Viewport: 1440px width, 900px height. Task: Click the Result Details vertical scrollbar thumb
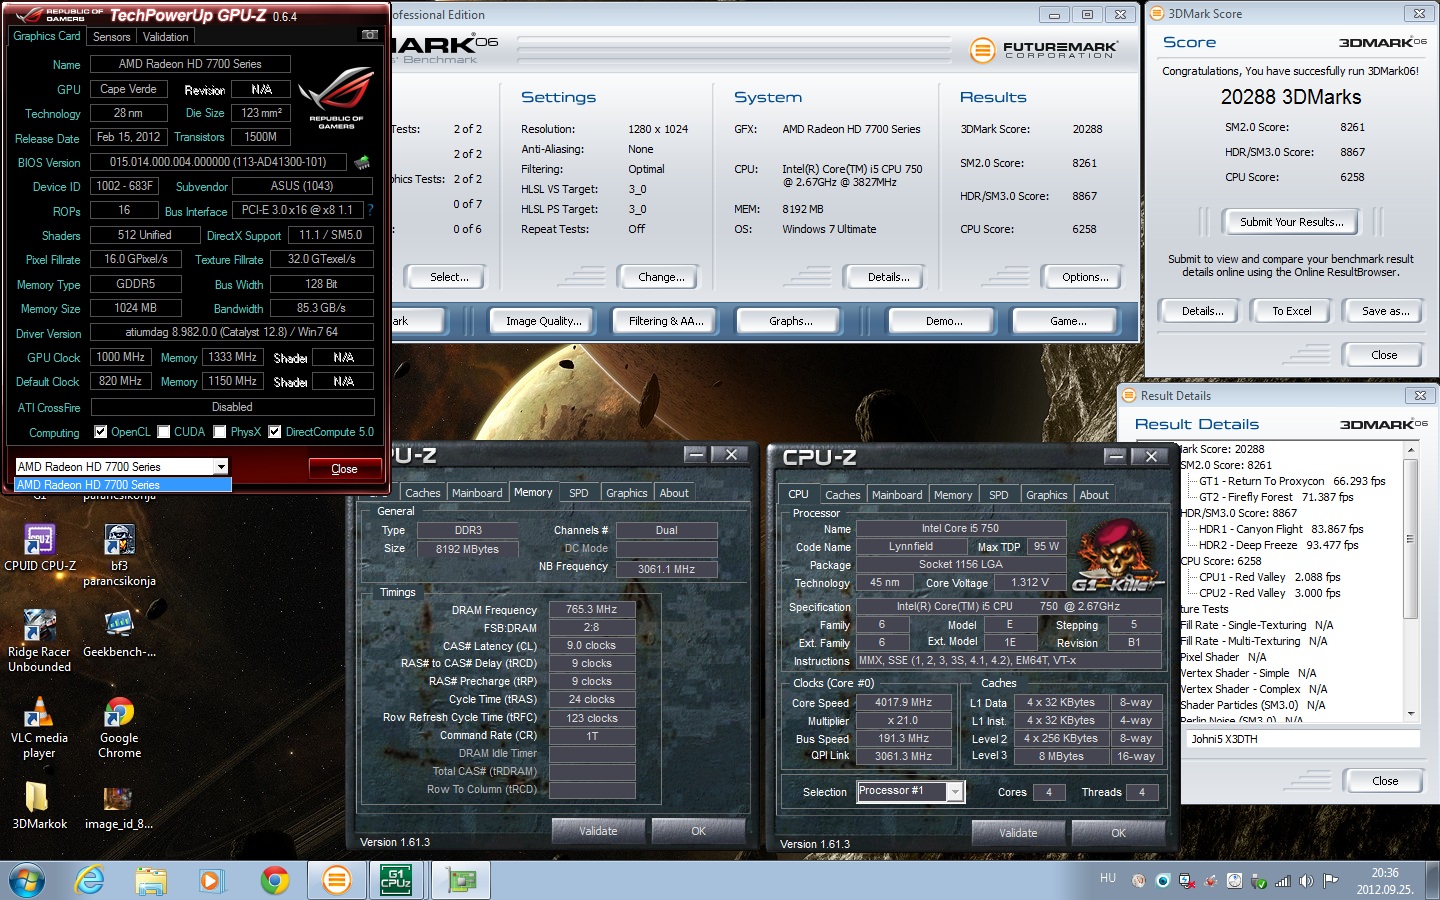click(1411, 540)
